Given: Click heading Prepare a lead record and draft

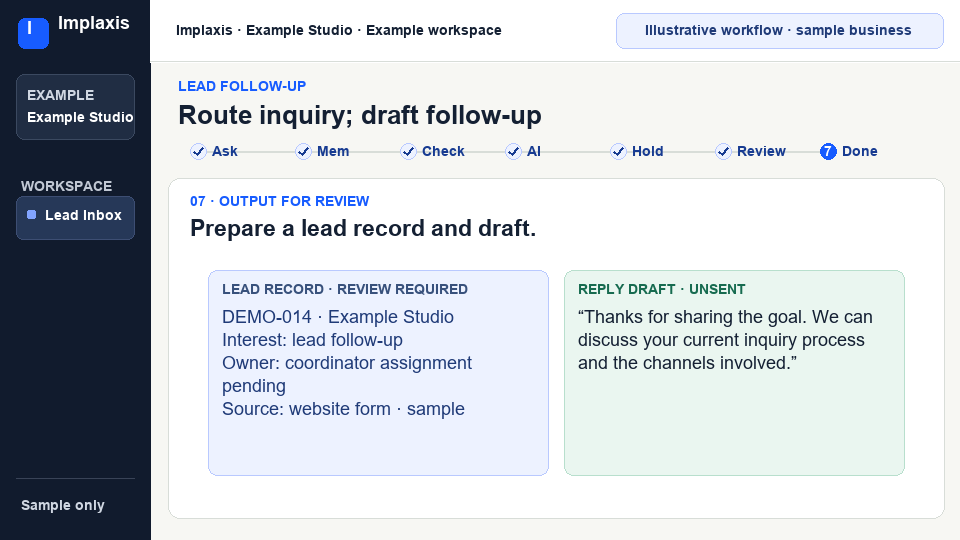Looking at the screenshot, I should (x=363, y=228).
